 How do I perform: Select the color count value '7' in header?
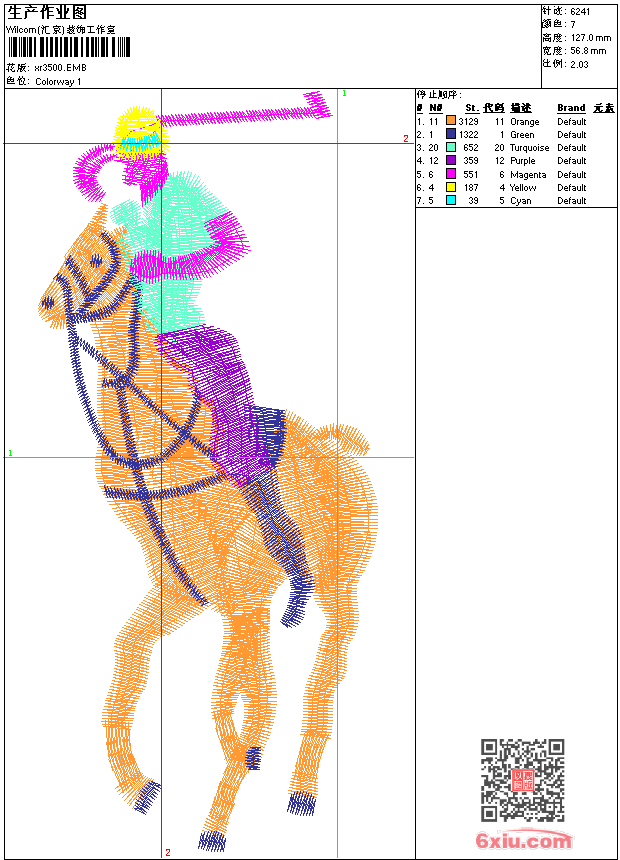pos(573,25)
